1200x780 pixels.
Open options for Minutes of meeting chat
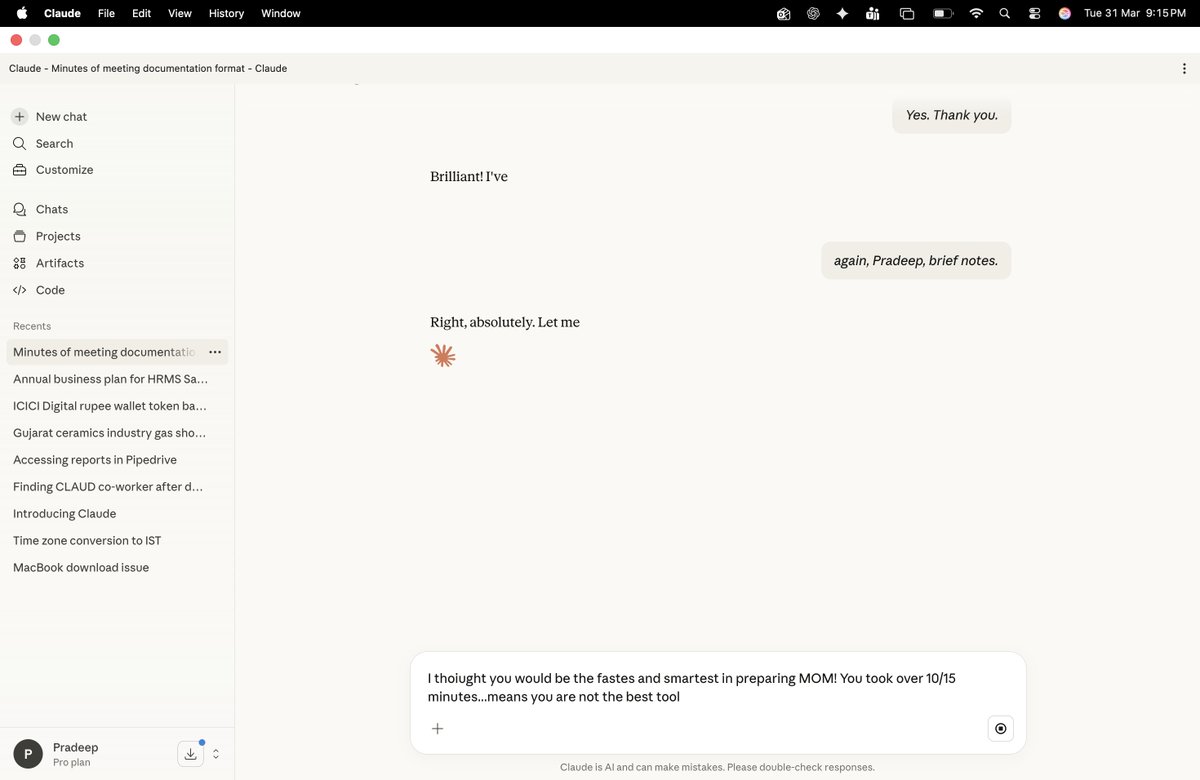(215, 353)
